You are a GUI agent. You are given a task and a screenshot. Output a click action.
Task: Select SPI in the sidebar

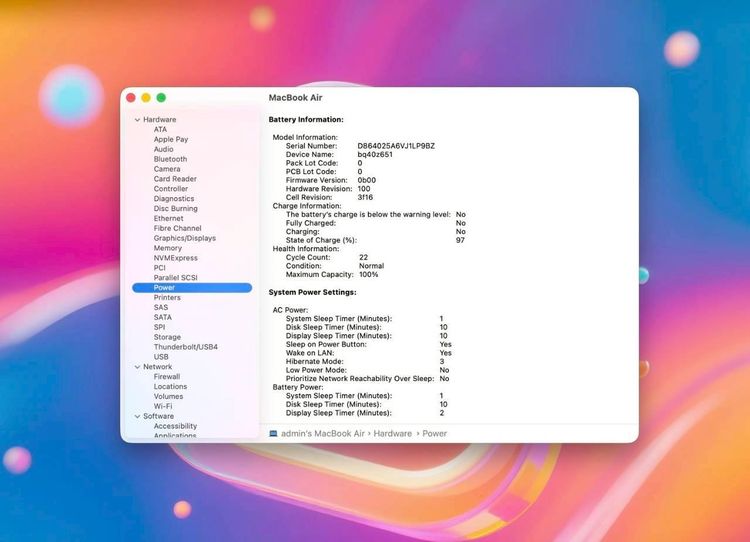(159, 327)
